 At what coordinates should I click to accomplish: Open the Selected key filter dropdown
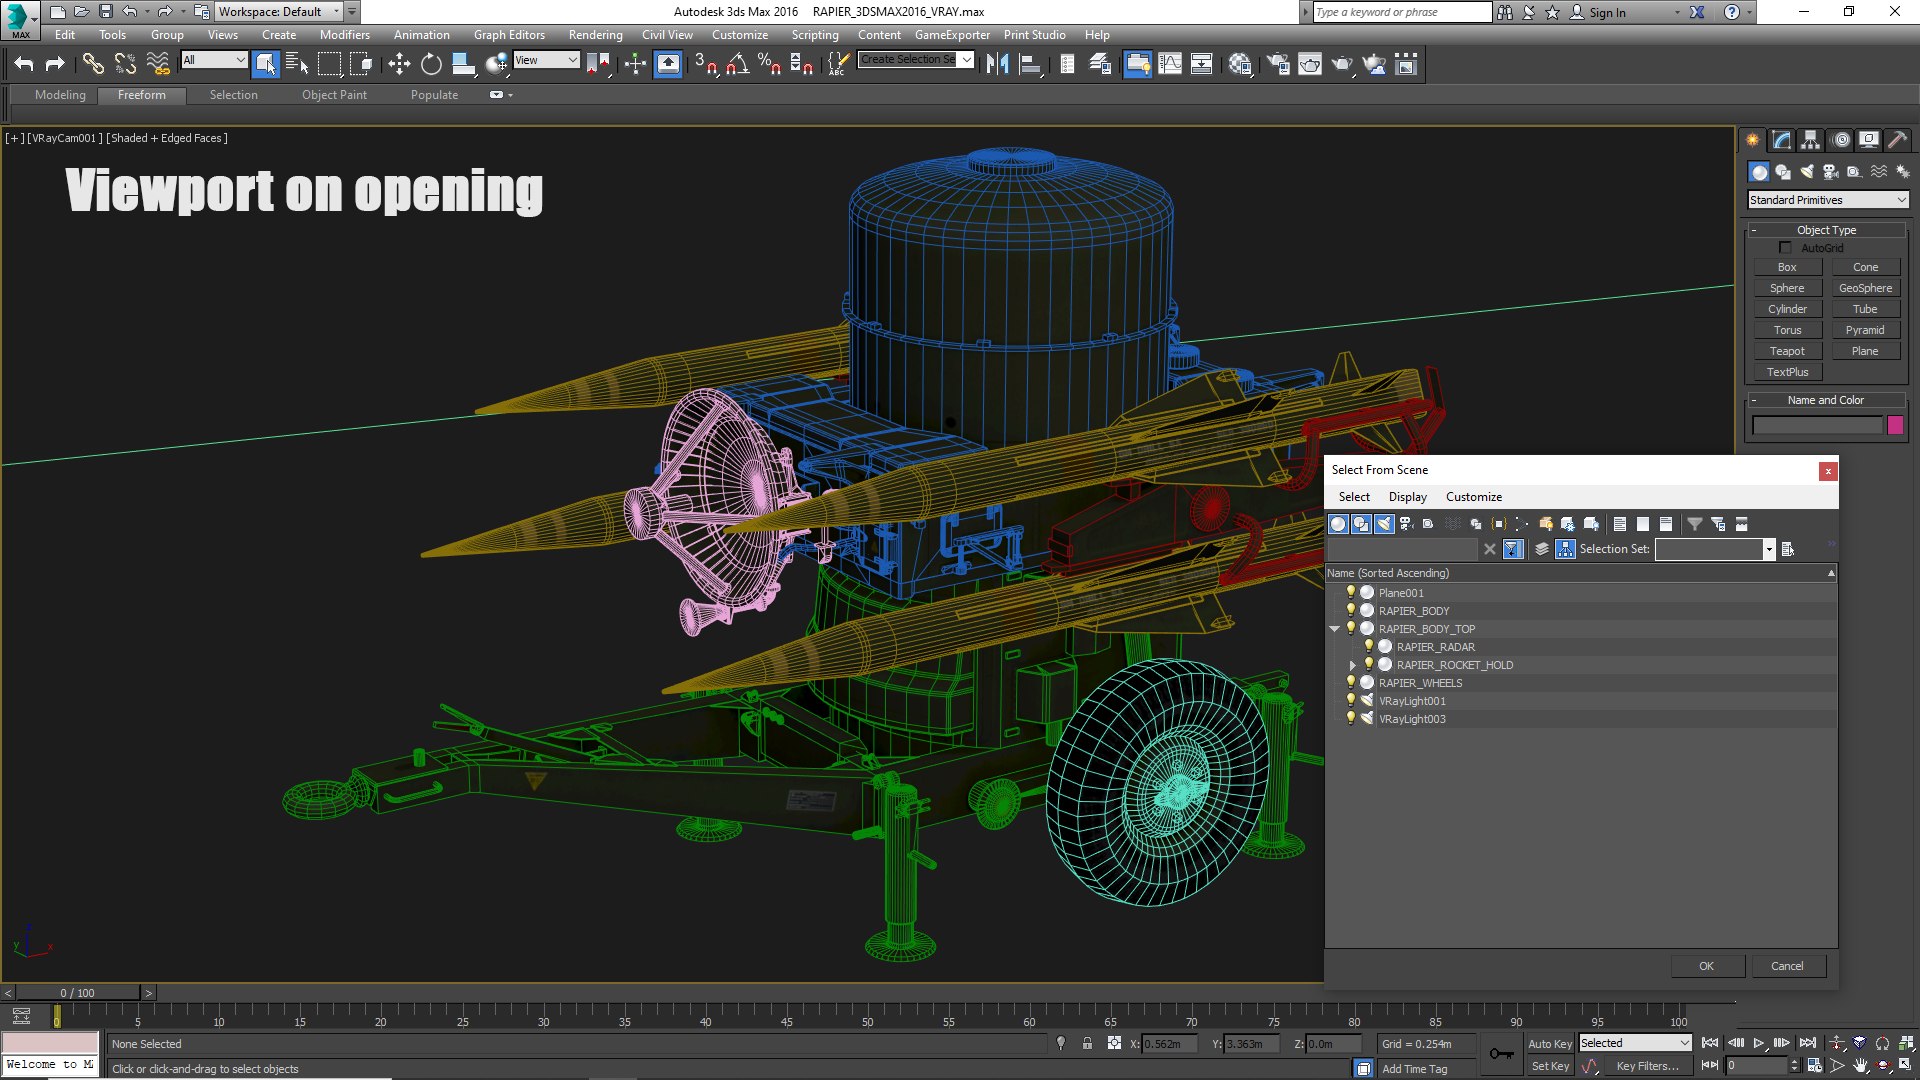pyautogui.click(x=1635, y=1043)
